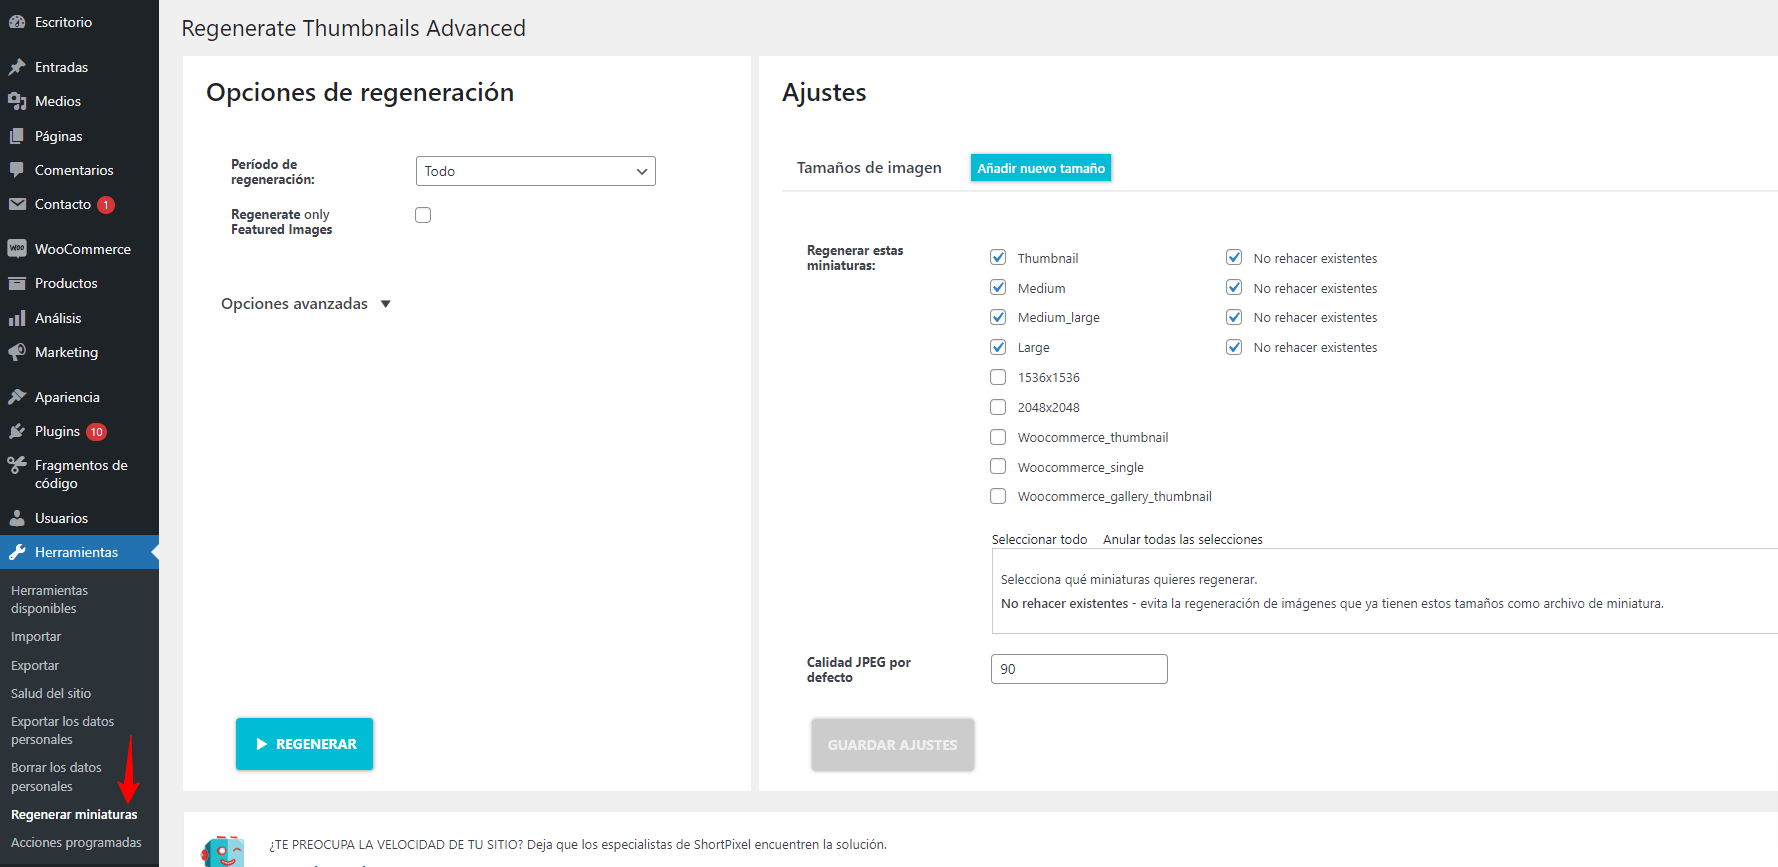This screenshot has height=867, width=1778.
Task: Click the Medios media icon
Action: tap(17, 101)
